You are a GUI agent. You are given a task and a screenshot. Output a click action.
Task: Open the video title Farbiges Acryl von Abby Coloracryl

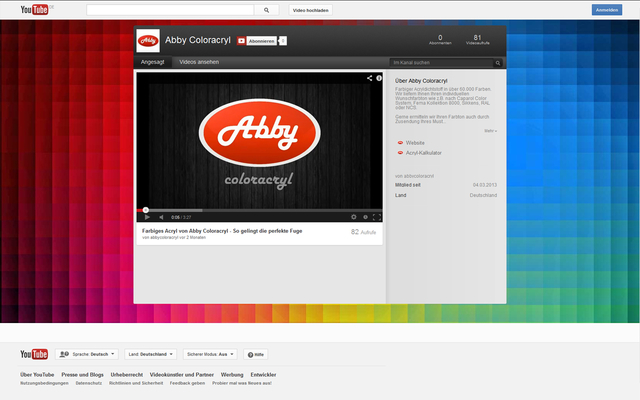coord(222,231)
